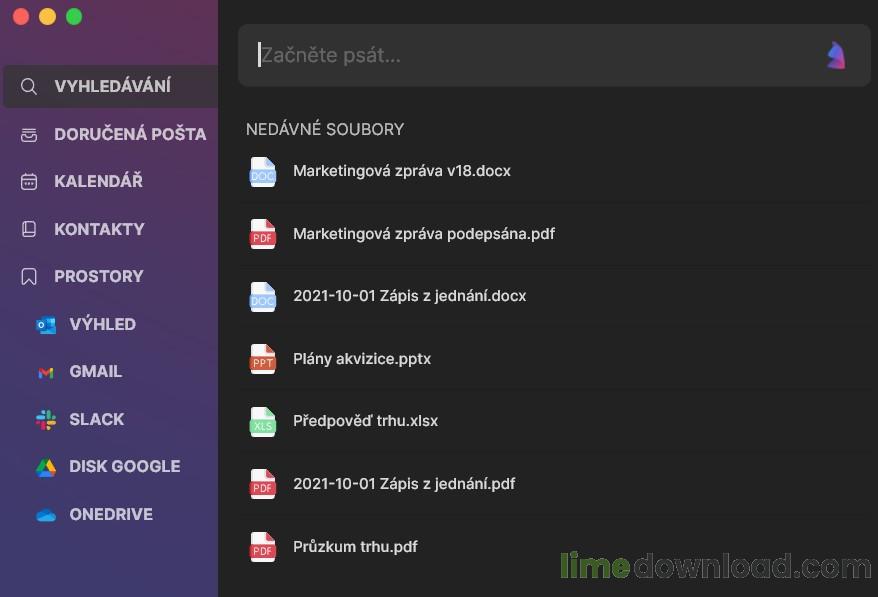This screenshot has height=597, width=878.
Task: Open 2021-10-01 Zápis z jednání.pdf file
Action: 404,484
